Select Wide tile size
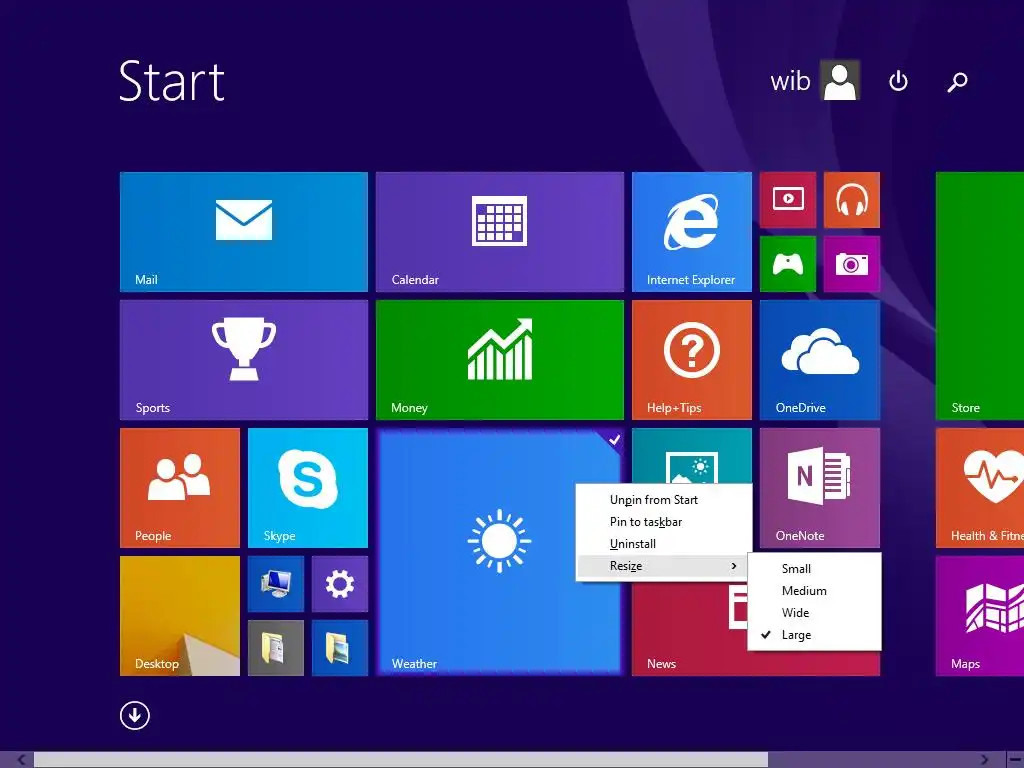This screenshot has height=768, width=1024. [x=814, y=613]
